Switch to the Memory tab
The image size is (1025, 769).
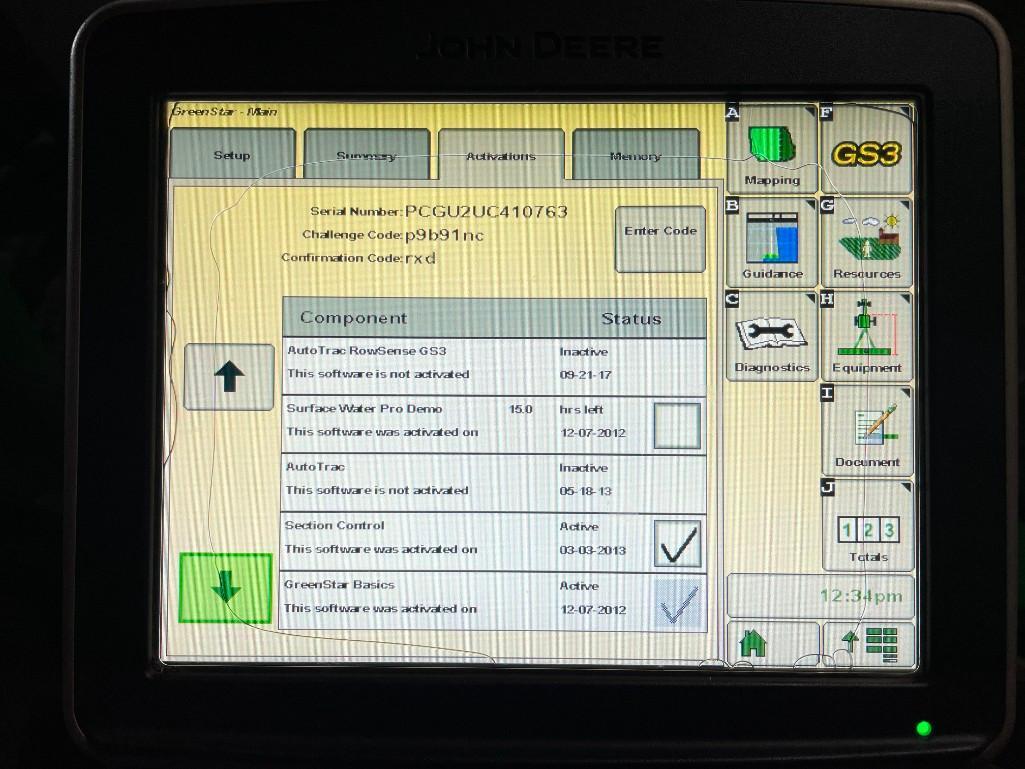tap(635, 155)
